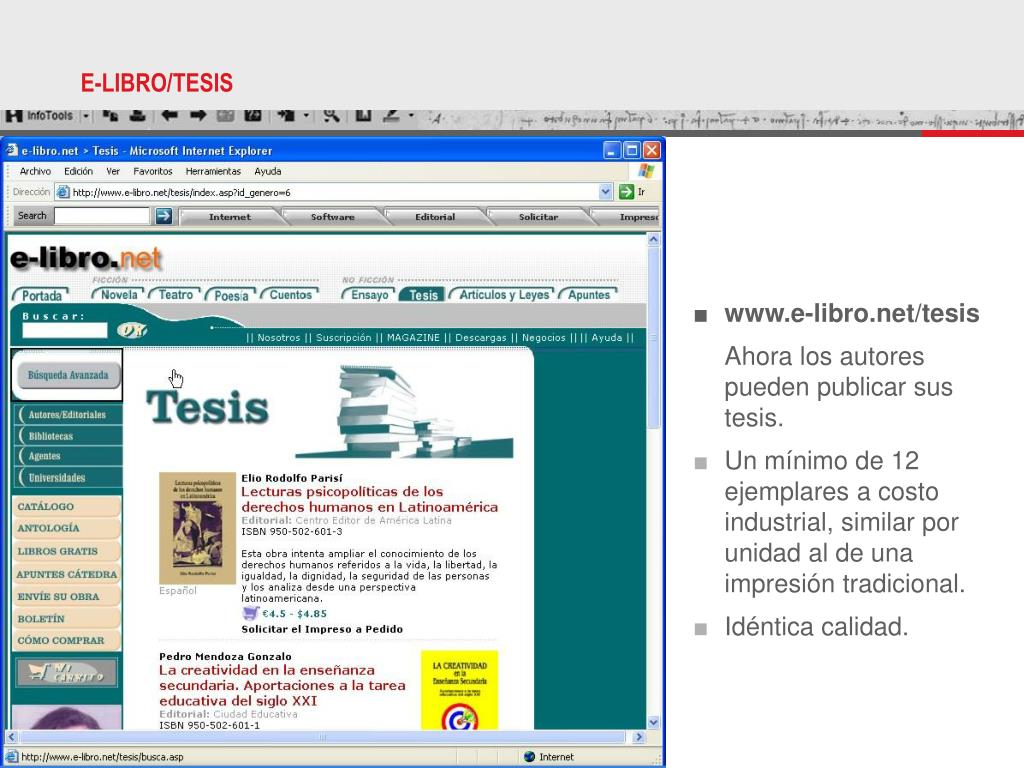
Task: Open the Favoritos menu
Action: tap(153, 171)
